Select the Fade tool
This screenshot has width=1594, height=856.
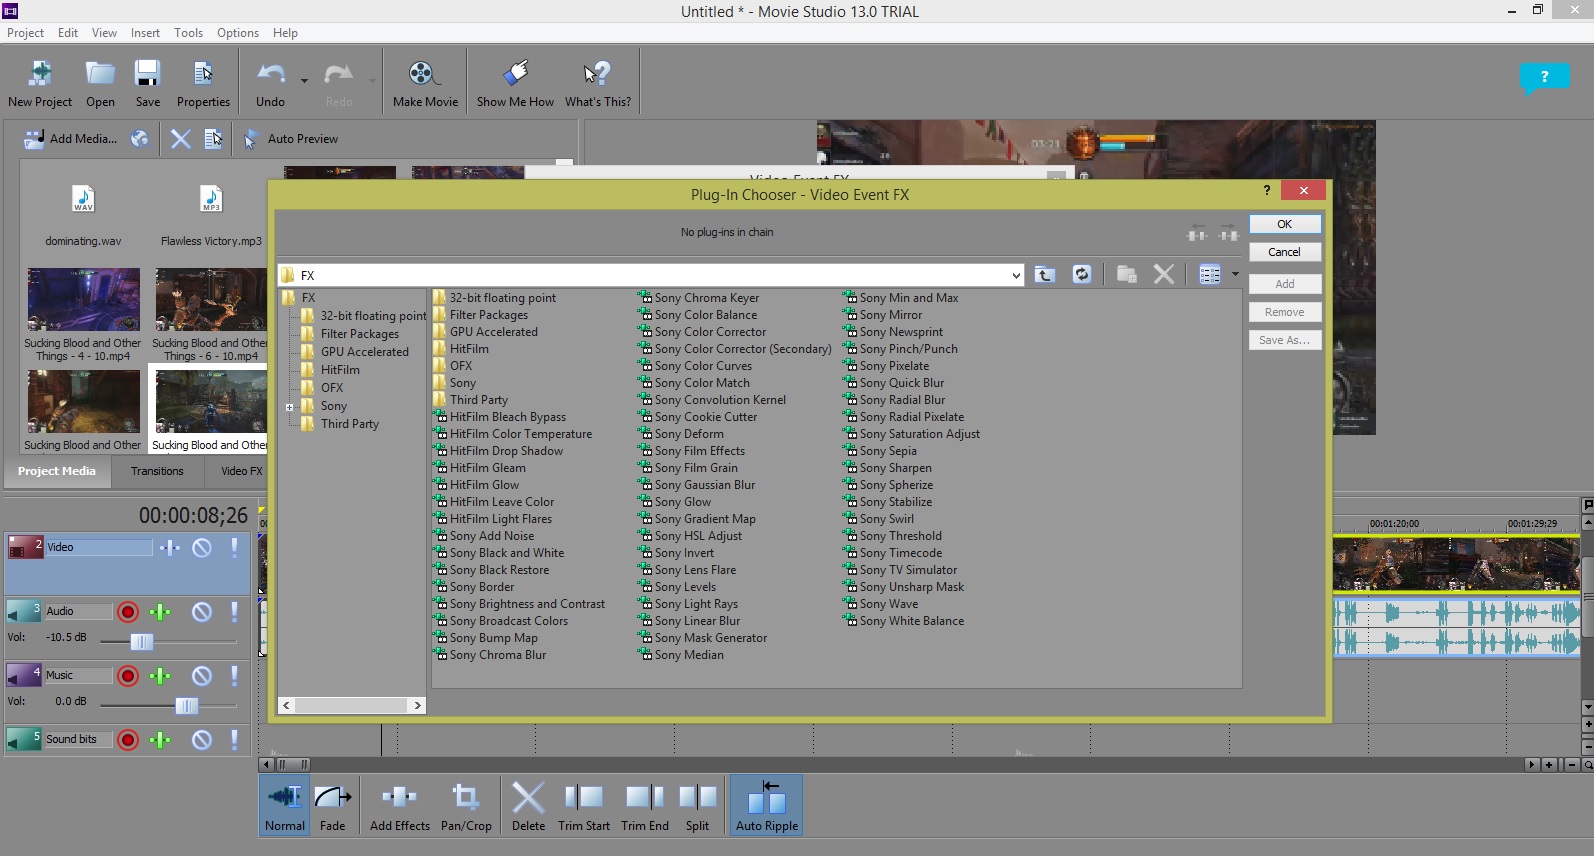(x=332, y=805)
